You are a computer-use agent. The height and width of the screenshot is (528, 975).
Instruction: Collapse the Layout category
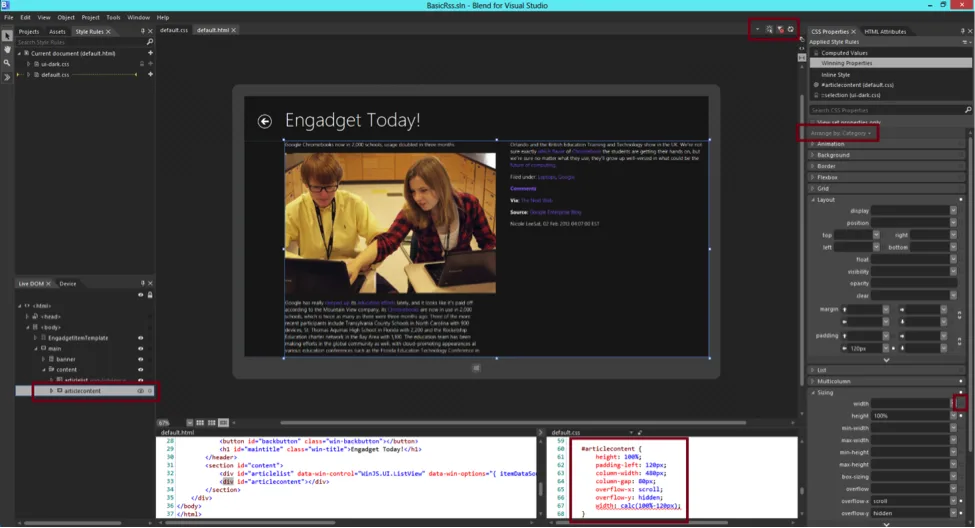click(x=813, y=200)
